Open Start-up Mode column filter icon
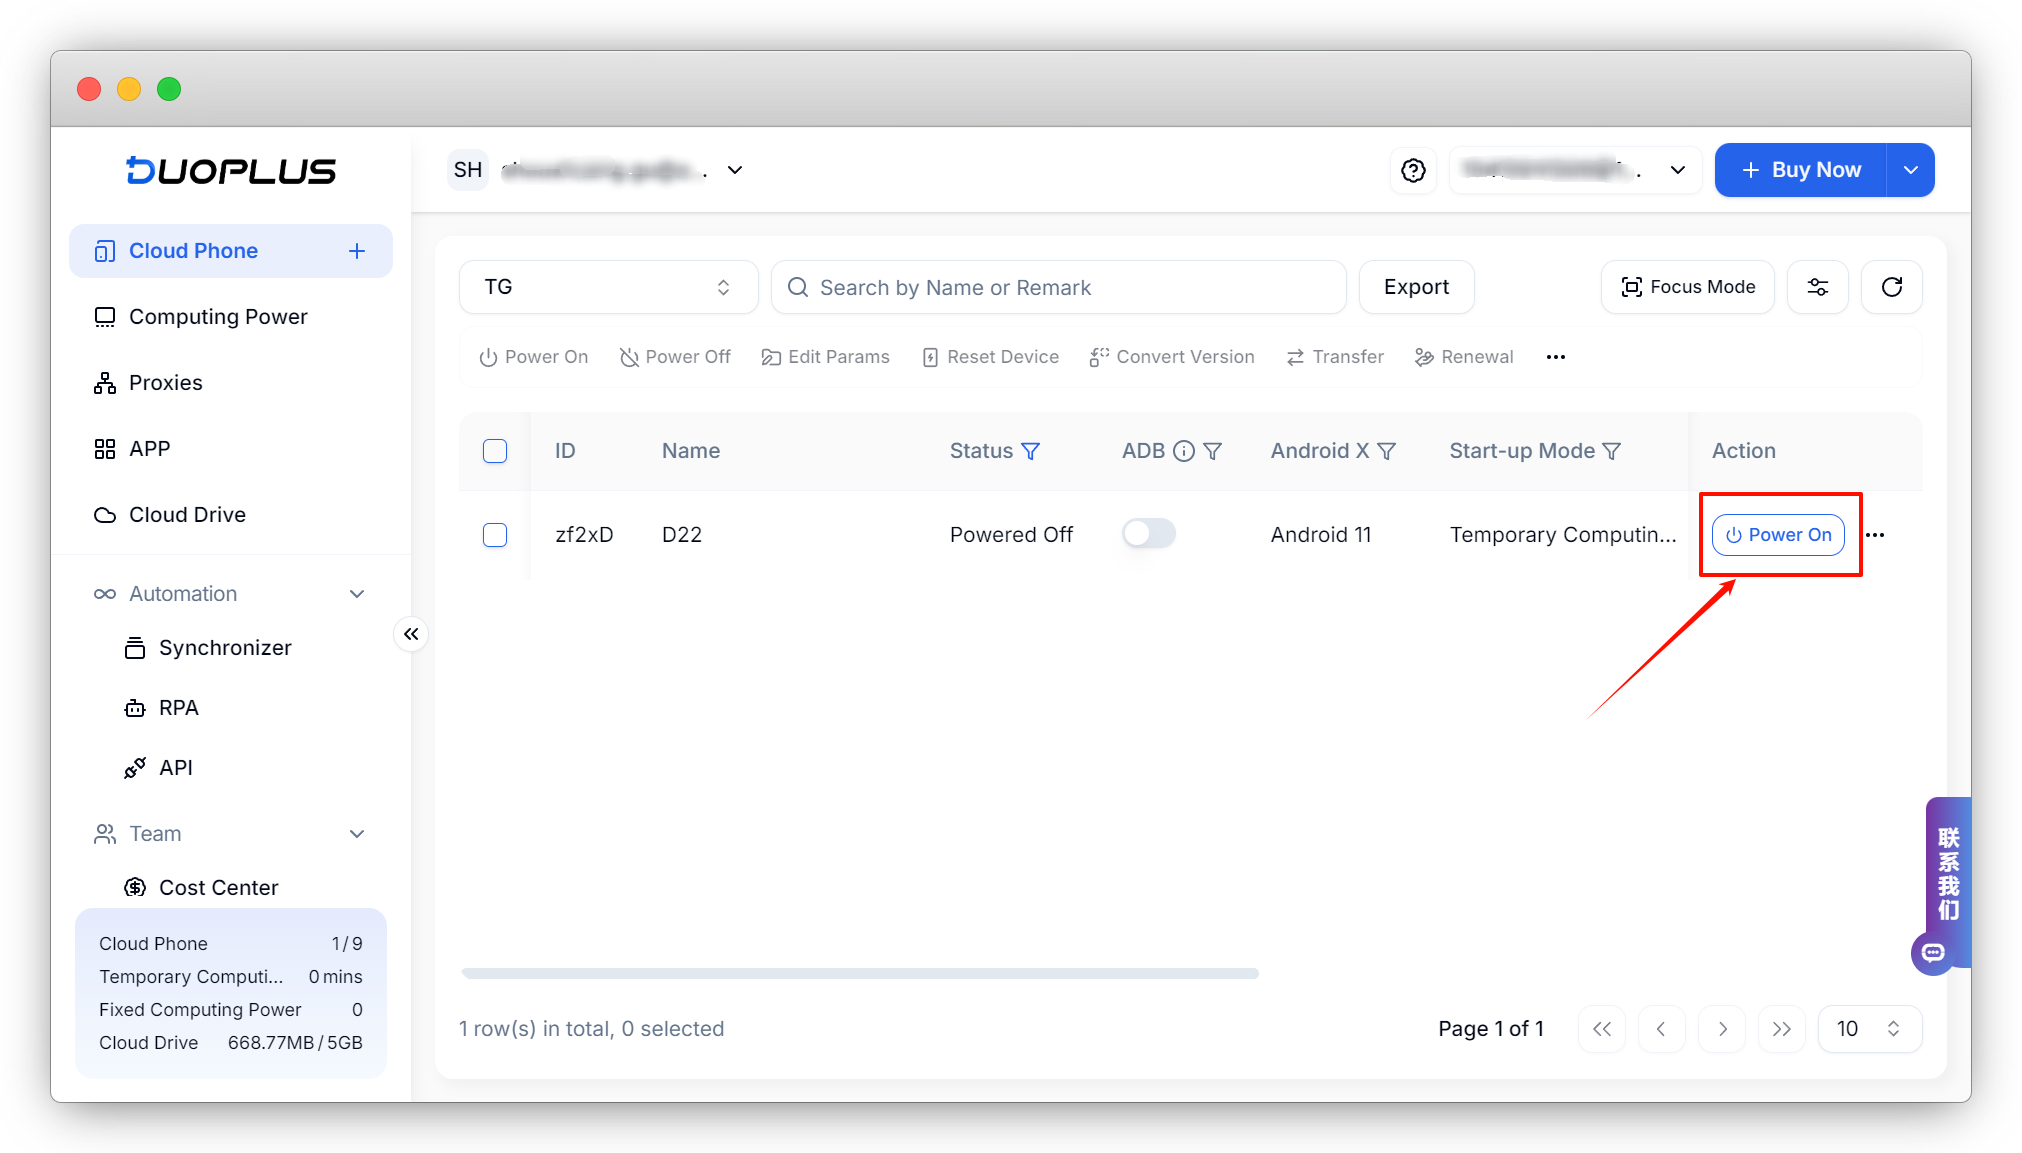 coord(1611,451)
